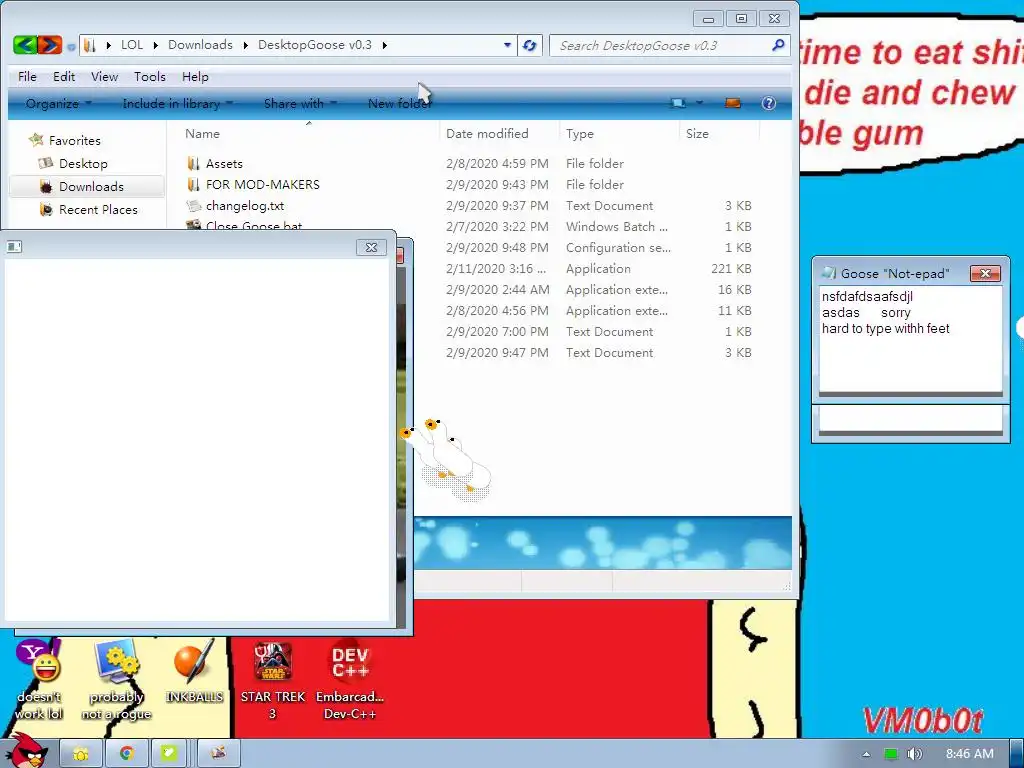Open the Edit menu
This screenshot has width=1024, height=768.
(x=64, y=76)
